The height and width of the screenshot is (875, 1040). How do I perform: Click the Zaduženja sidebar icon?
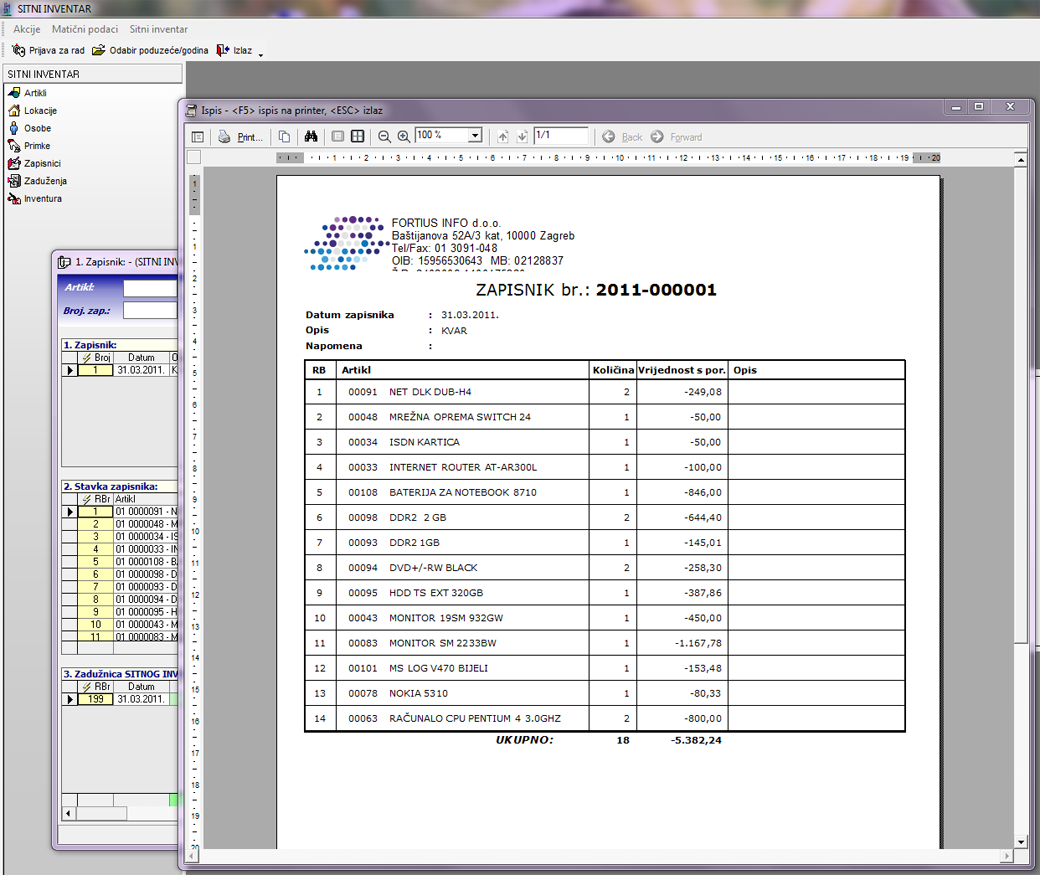14,181
